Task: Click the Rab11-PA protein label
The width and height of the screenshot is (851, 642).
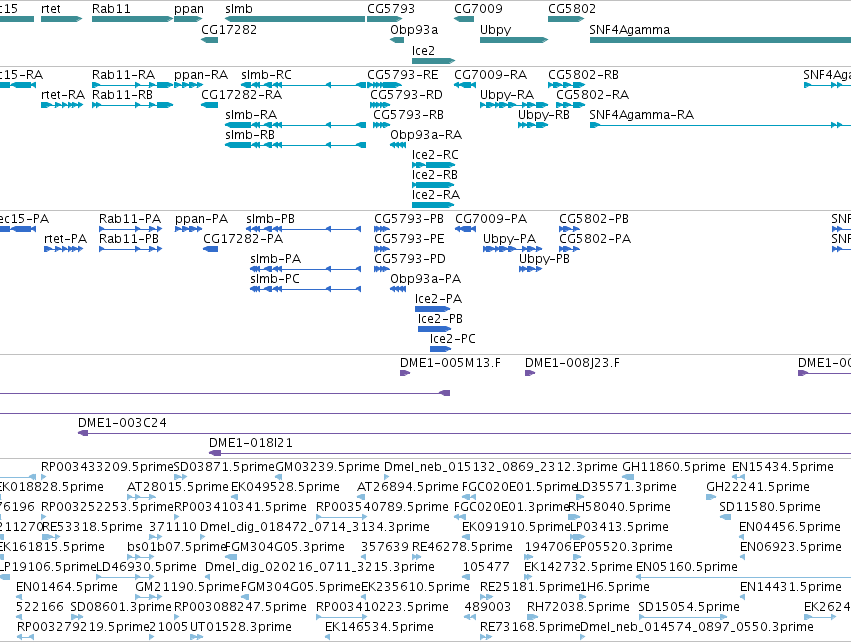Action: tap(130, 219)
